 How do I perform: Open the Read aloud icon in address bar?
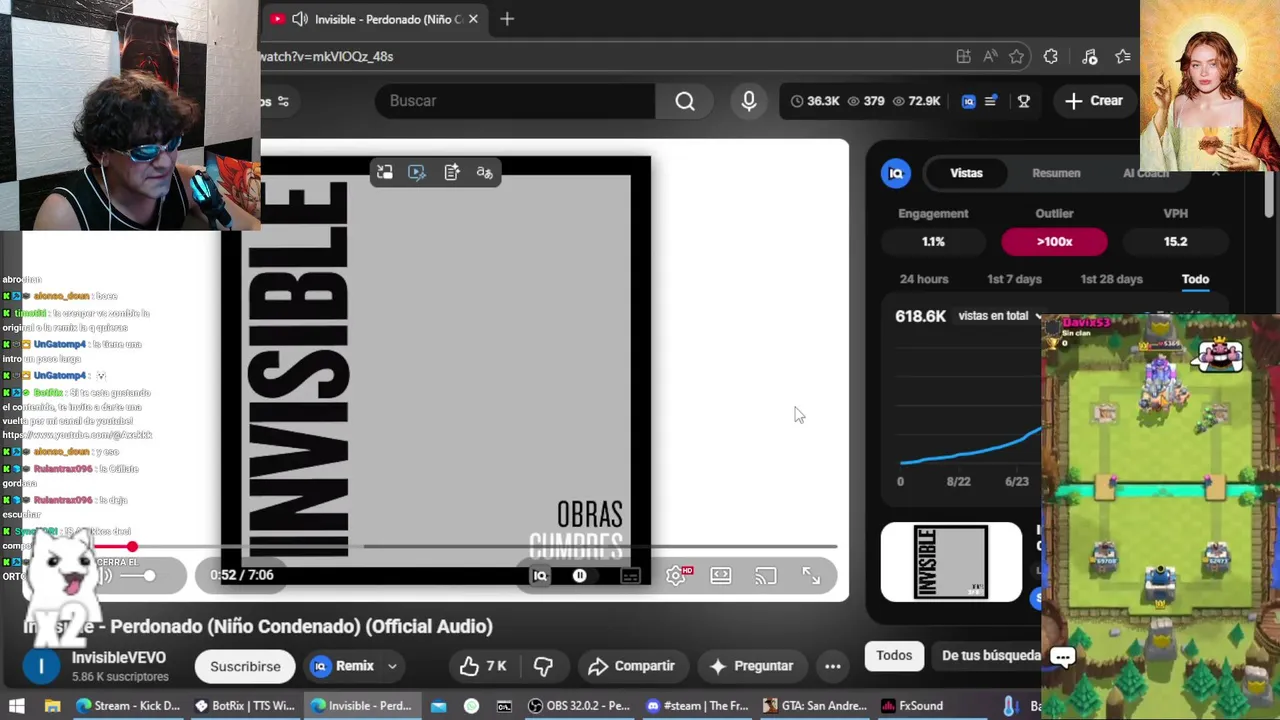(990, 57)
